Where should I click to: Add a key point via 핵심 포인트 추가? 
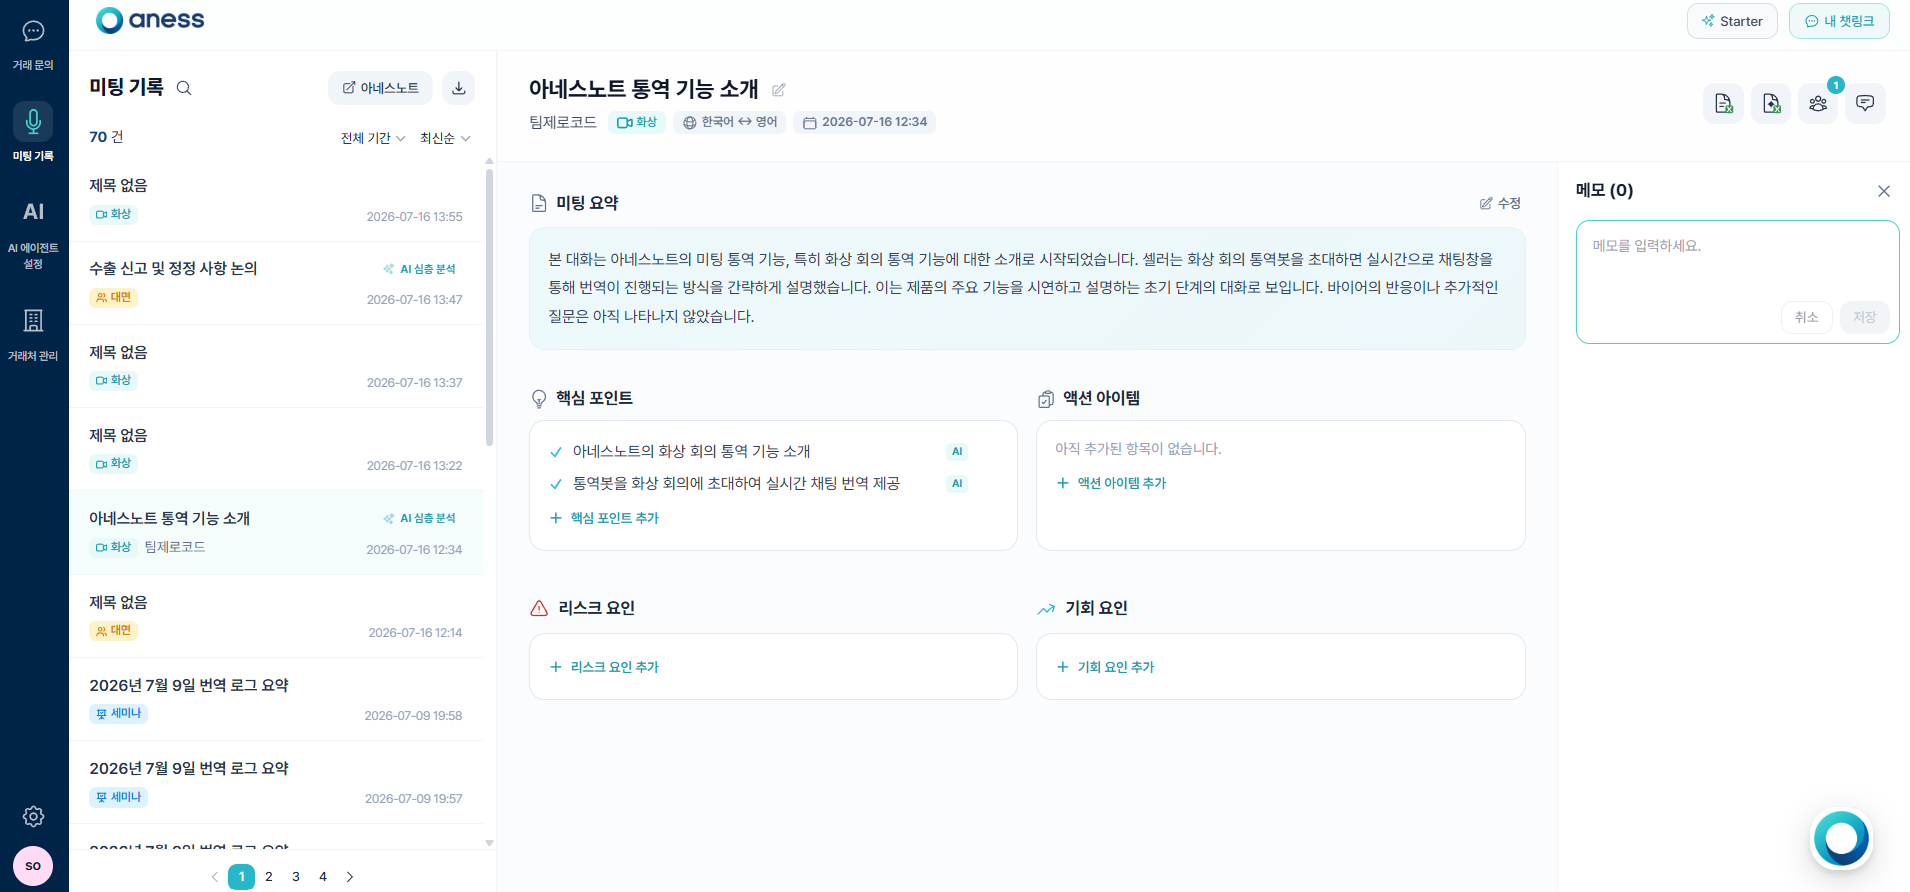tap(604, 518)
